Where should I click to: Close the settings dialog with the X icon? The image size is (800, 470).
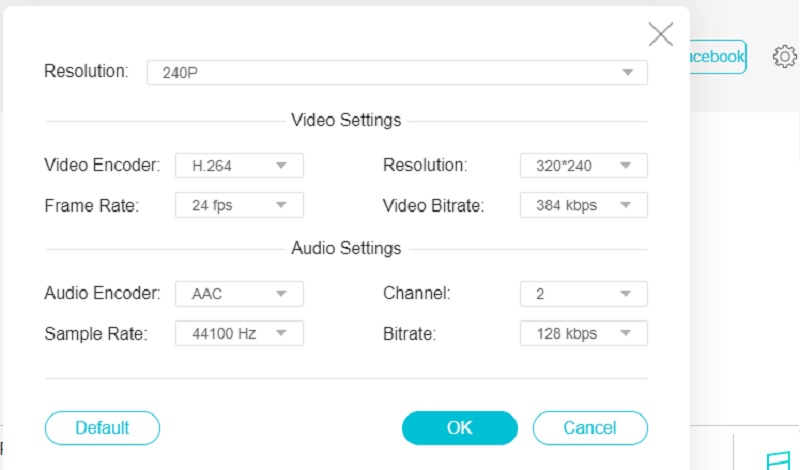[661, 34]
